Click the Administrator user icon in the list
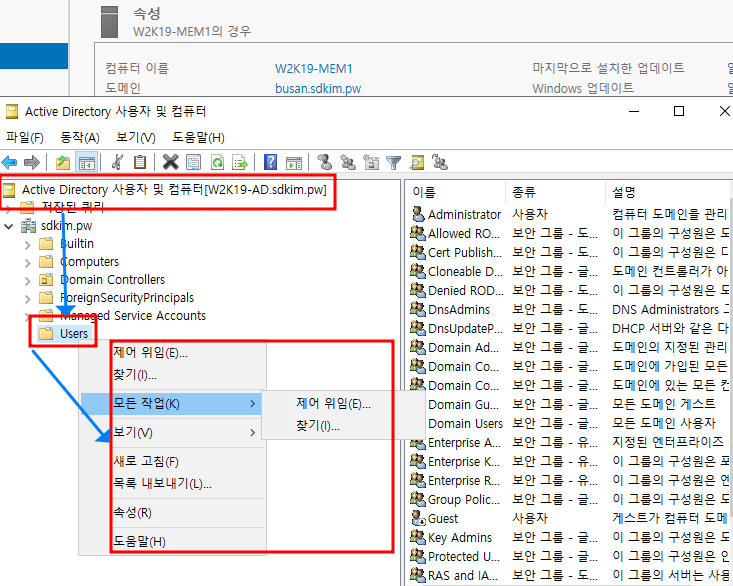Image resolution: width=733 pixels, height=586 pixels. point(418,214)
